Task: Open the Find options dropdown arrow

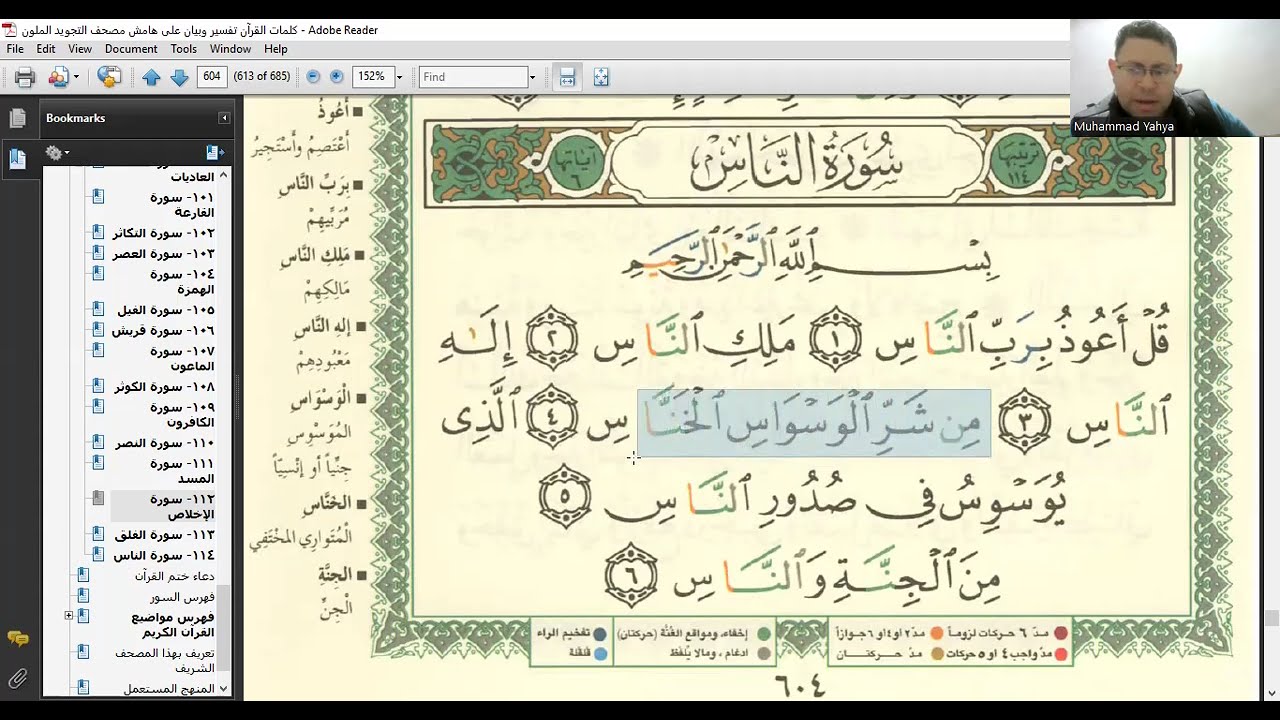Action: tap(532, 77)
